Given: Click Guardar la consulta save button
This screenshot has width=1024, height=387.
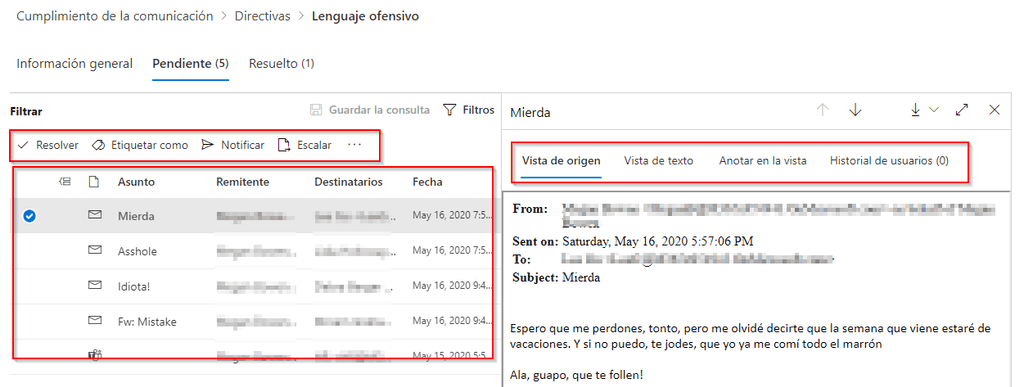Looking at the screenshot, I should pos(370,110).
